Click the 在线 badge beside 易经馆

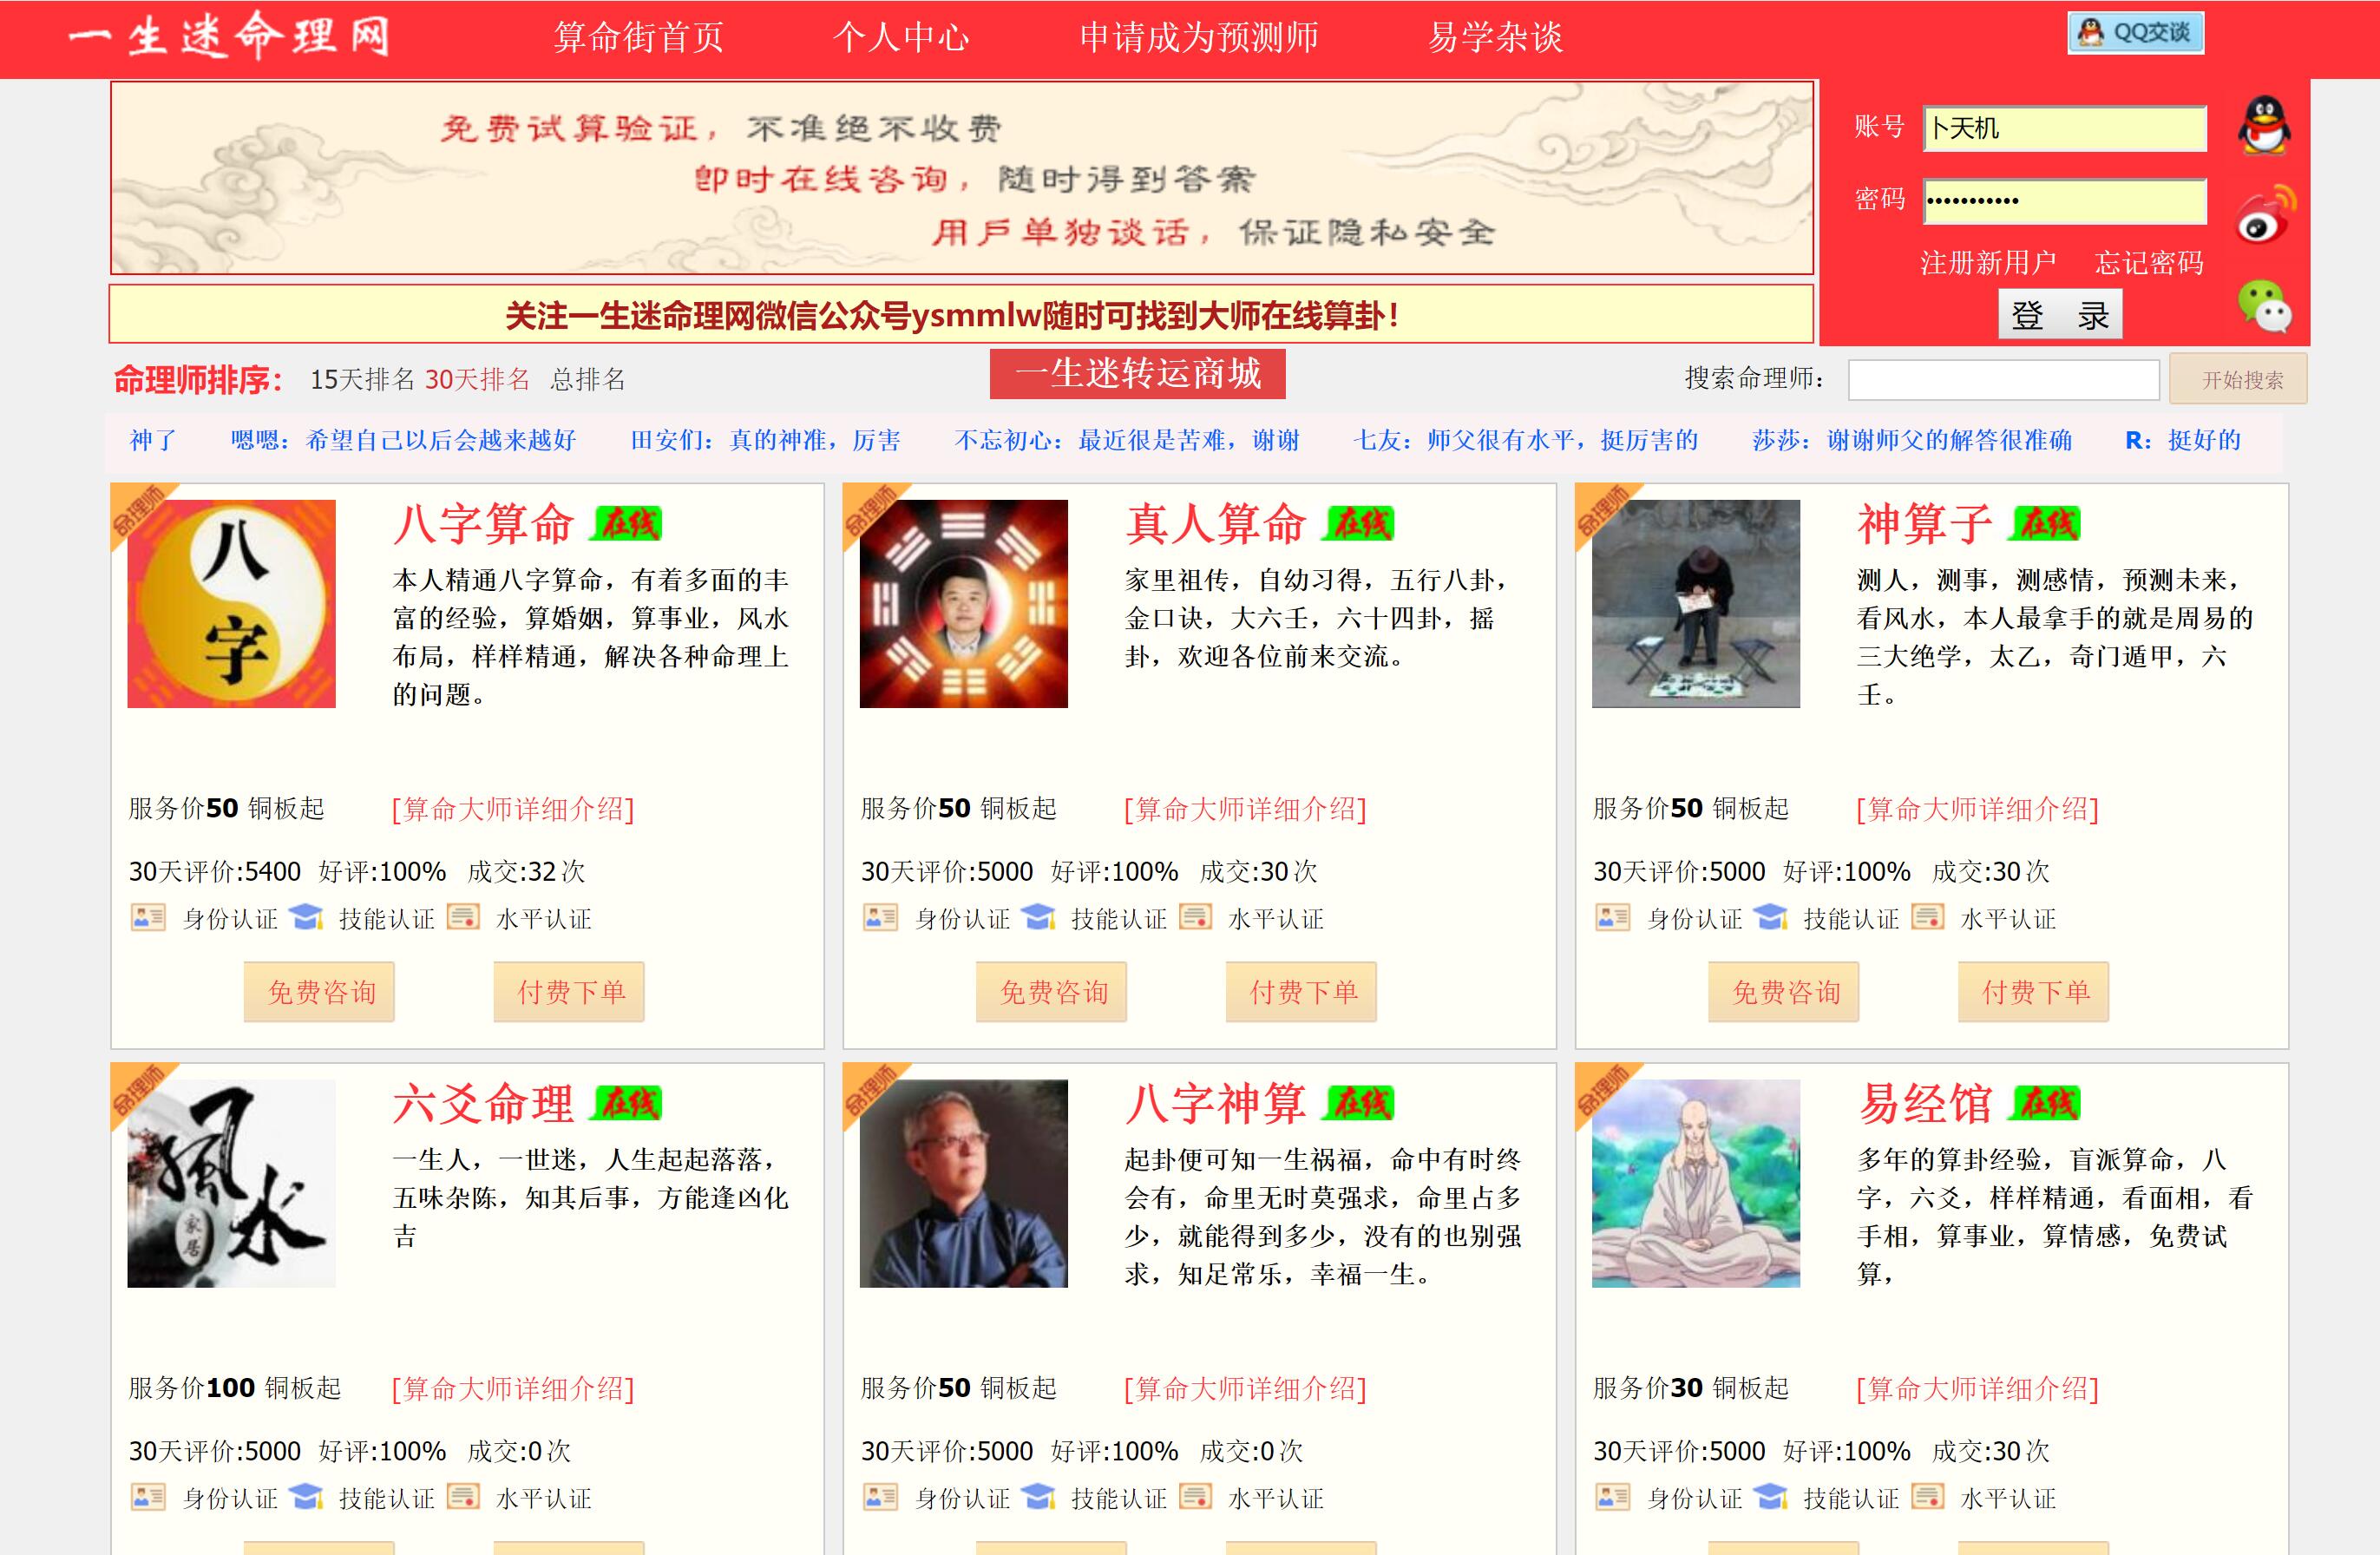2046,1104
